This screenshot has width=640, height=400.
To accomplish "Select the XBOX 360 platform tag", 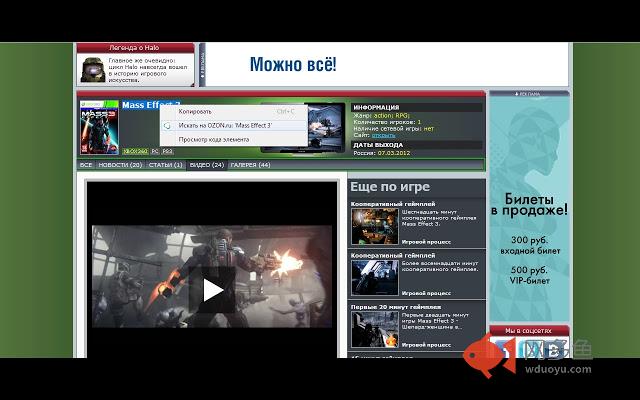I will point(135,151).
